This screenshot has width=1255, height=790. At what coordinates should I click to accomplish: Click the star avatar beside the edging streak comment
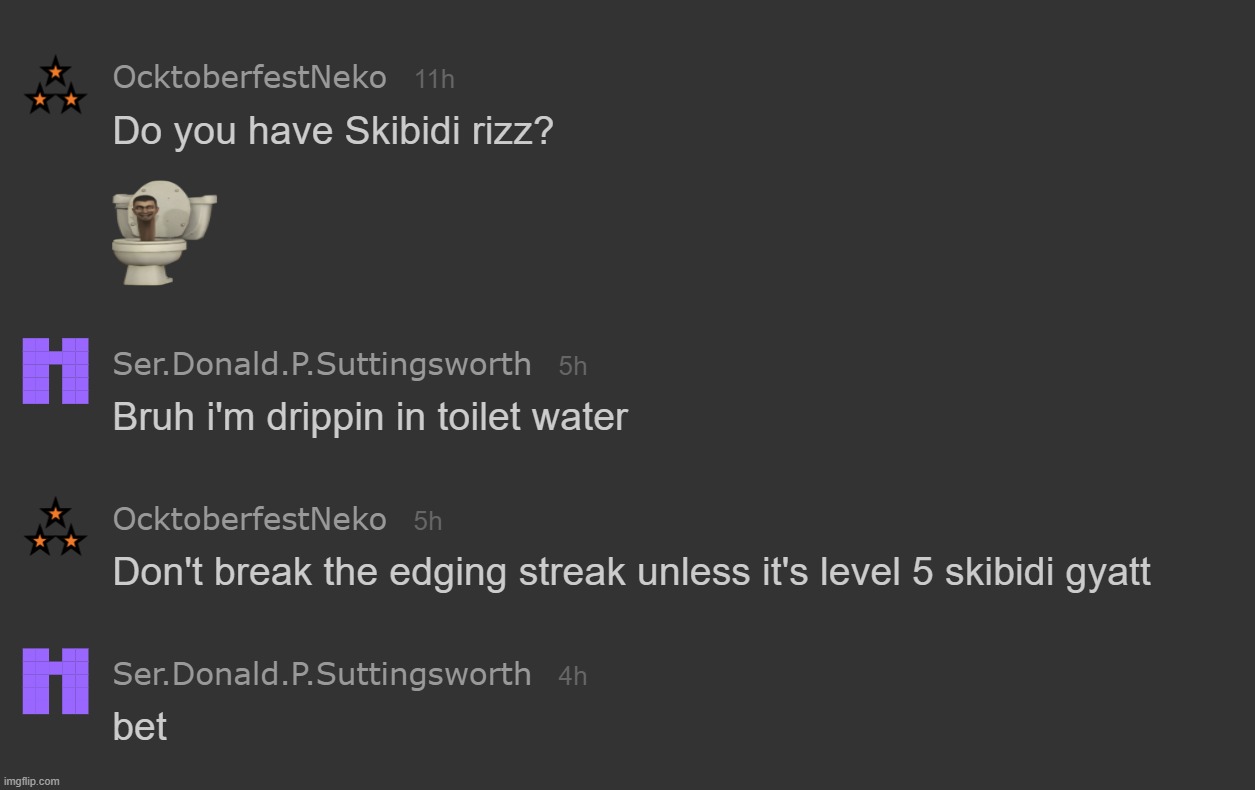55,527
